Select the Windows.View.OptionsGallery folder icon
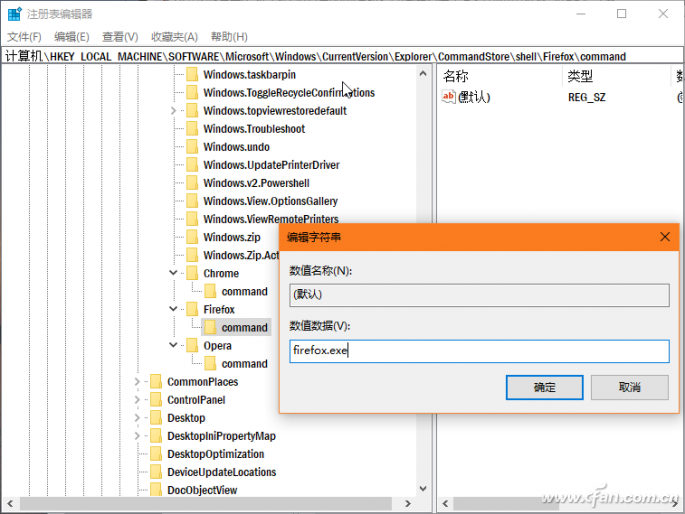This screenshot has height=514, width=685. coord(192,201)
